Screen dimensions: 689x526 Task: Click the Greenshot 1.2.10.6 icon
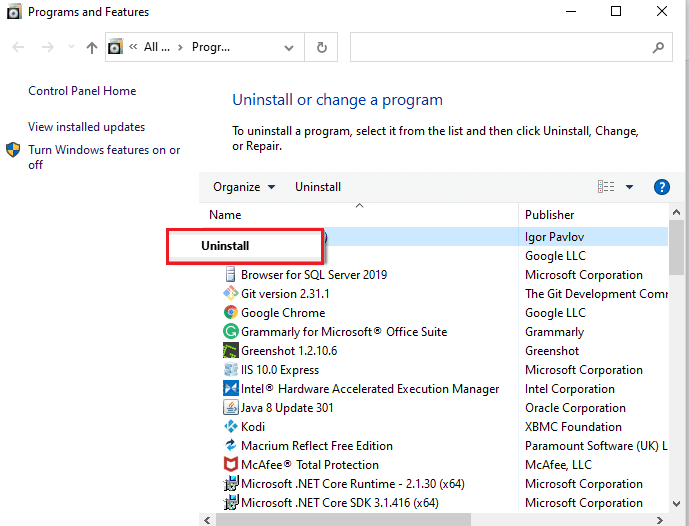coord(230,351)
